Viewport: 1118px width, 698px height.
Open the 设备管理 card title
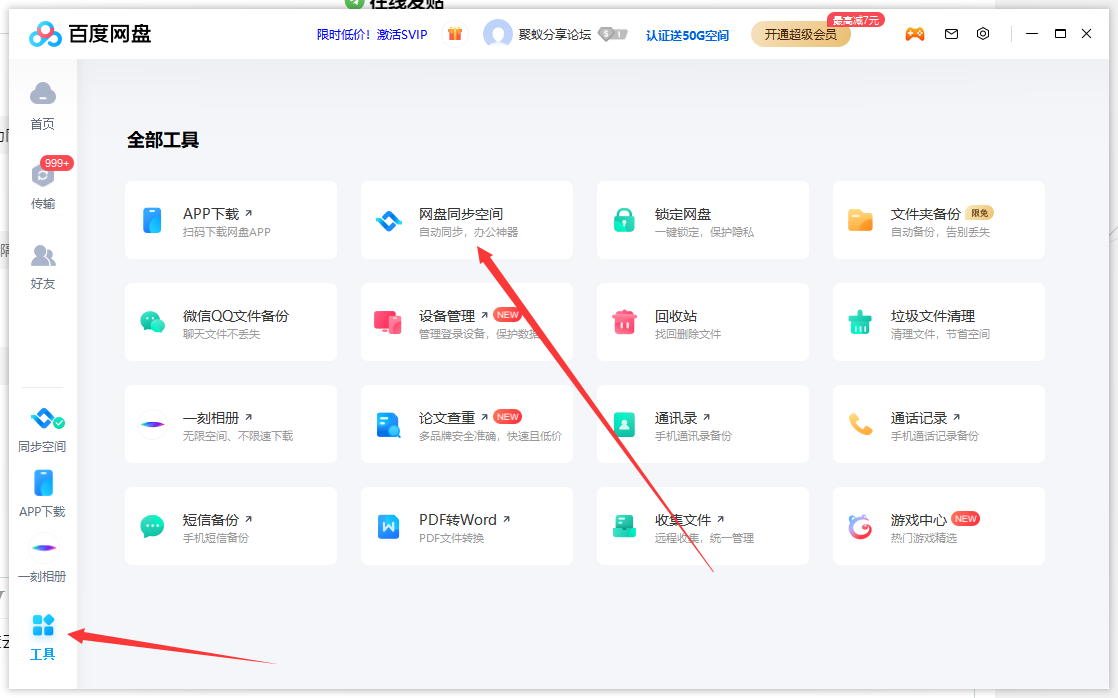pos(447,316)
